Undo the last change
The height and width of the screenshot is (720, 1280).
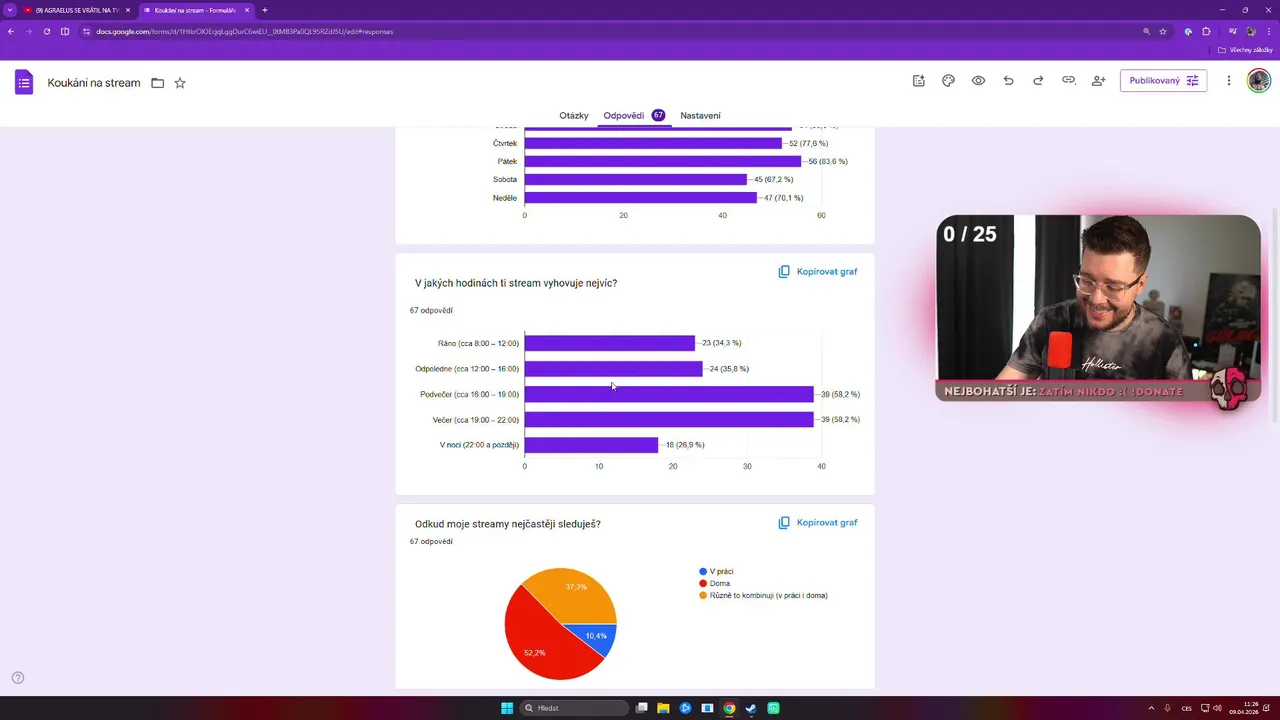1008,81
